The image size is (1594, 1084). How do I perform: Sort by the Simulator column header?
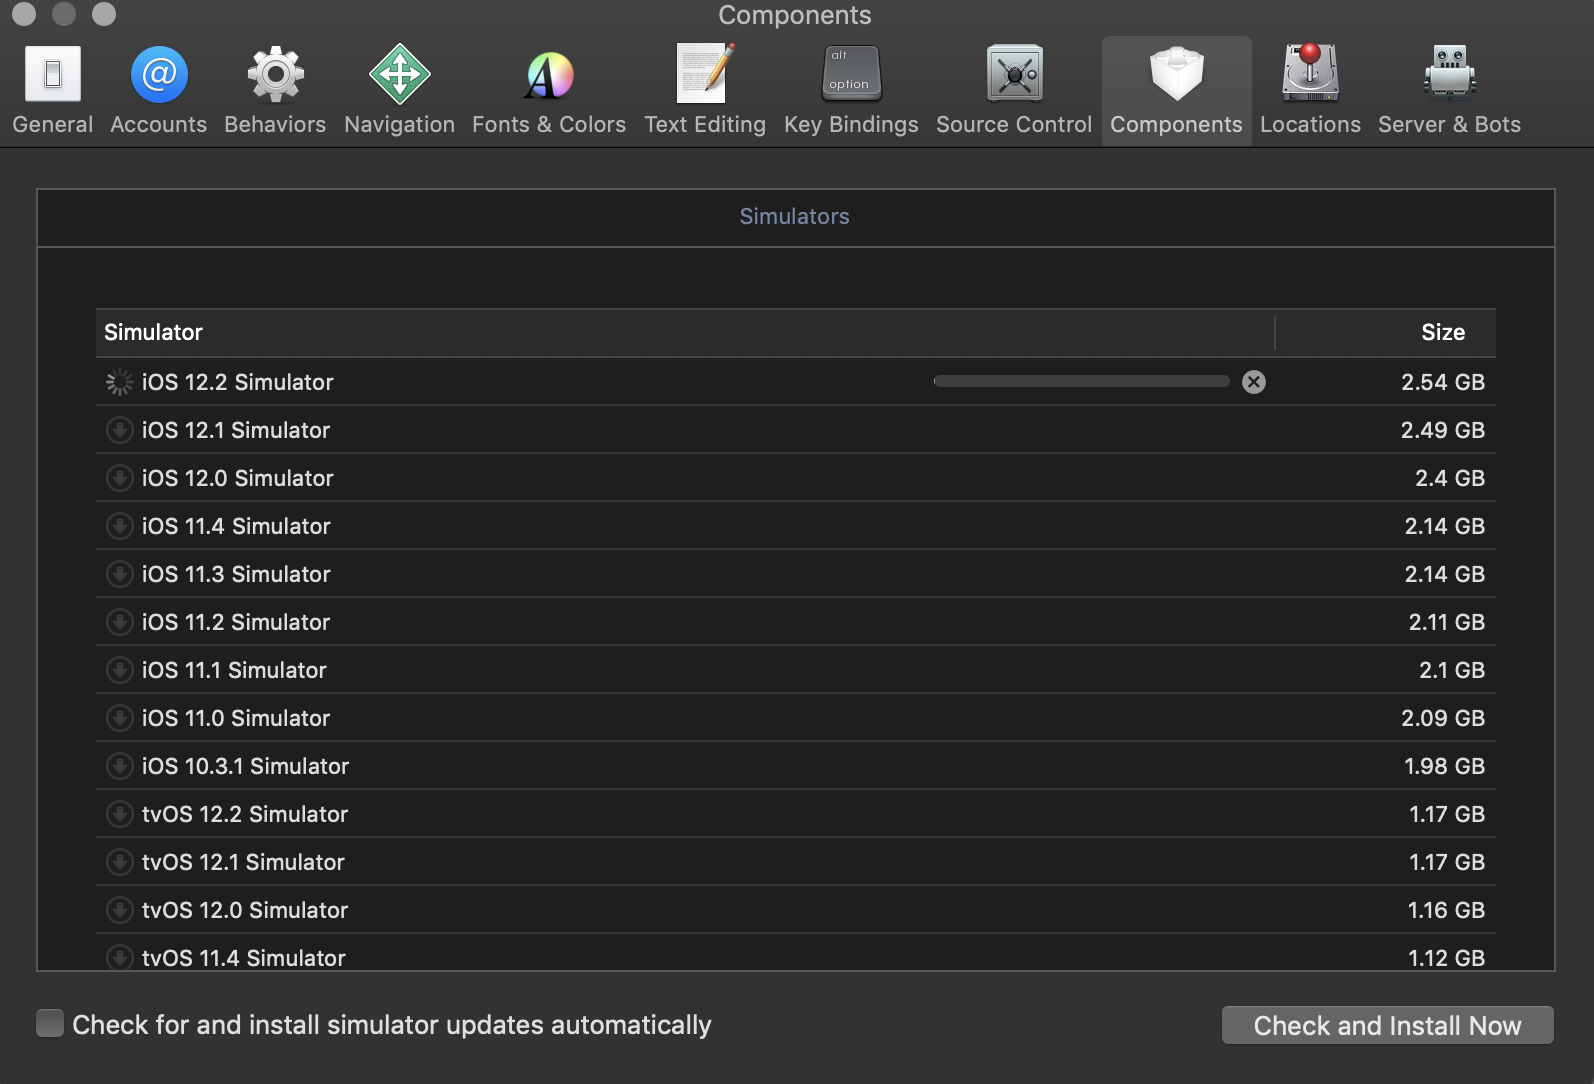(x=685, y=332)
